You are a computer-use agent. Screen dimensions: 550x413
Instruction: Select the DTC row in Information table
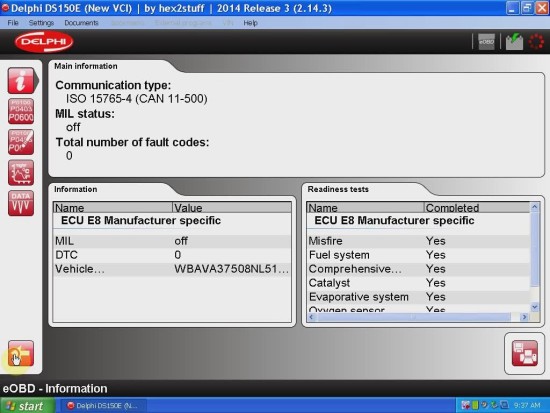point(172,255)
